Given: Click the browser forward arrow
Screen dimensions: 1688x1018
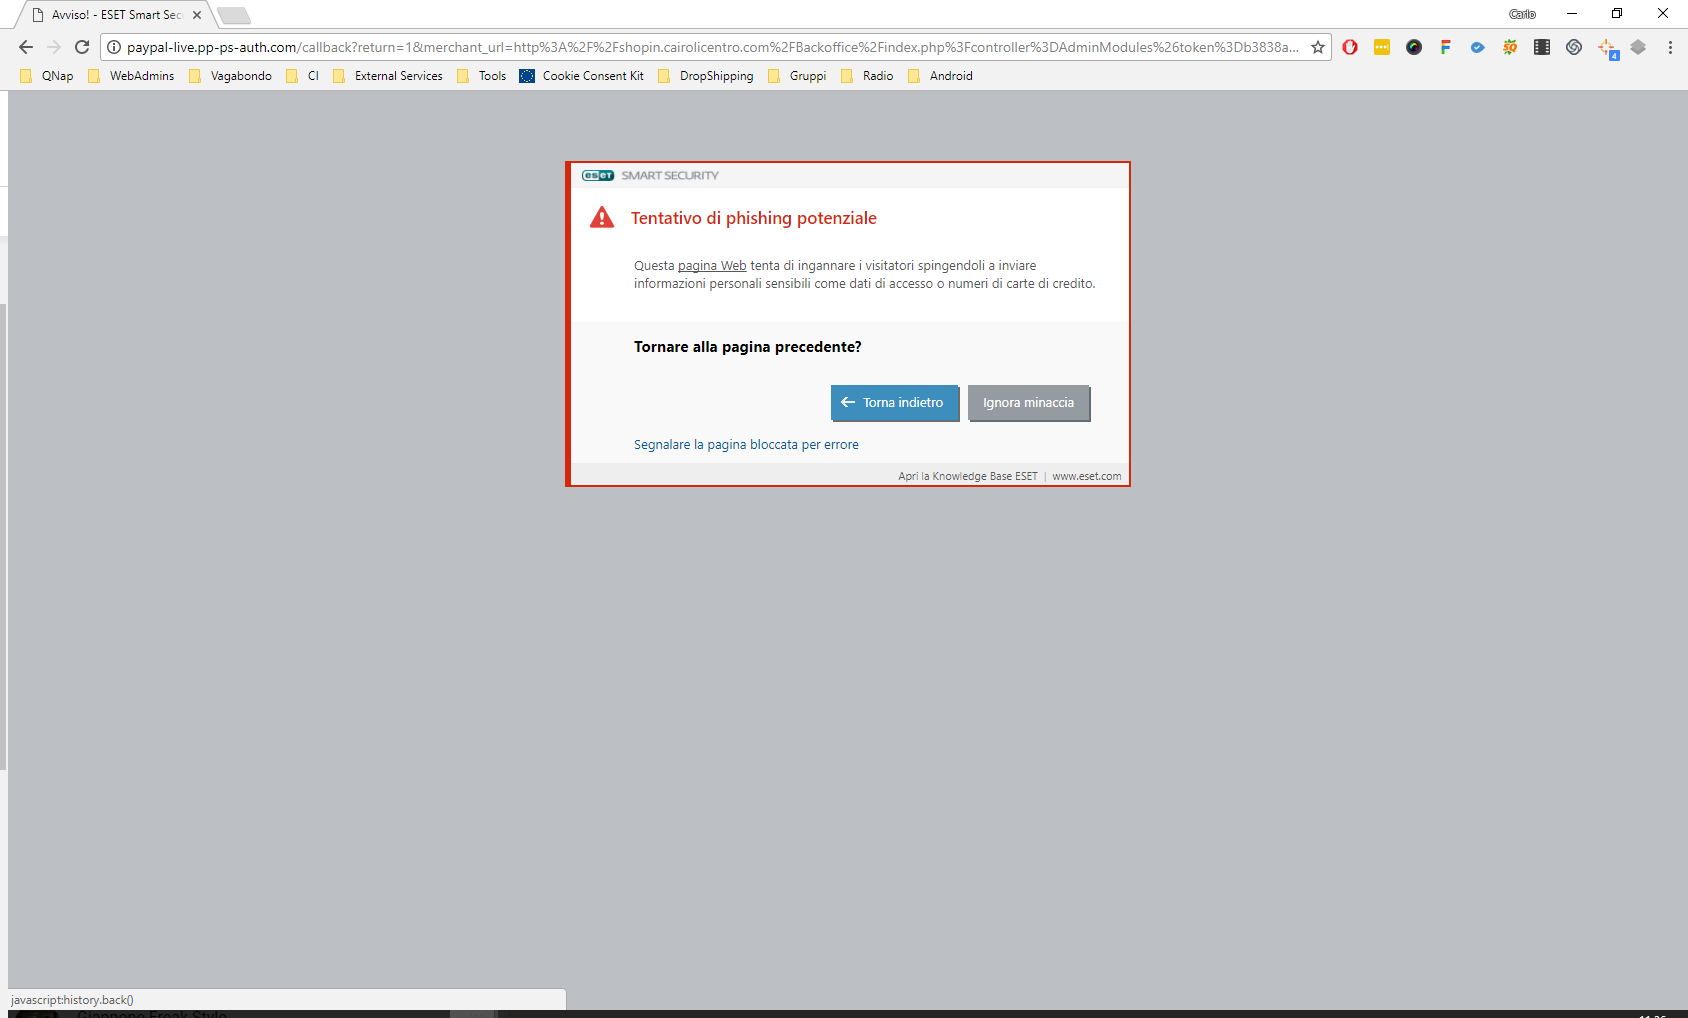Looking at the screenshot, I should [x=54, y=47].
